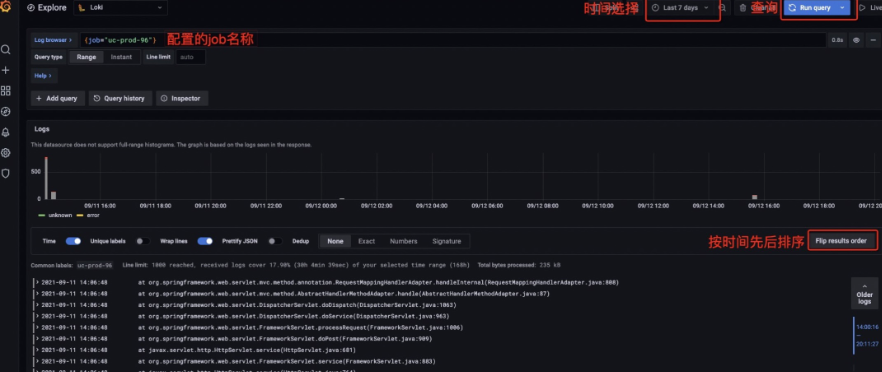Click the zoom out time range magnifier
882x372 pixels.
click(722, 8)
